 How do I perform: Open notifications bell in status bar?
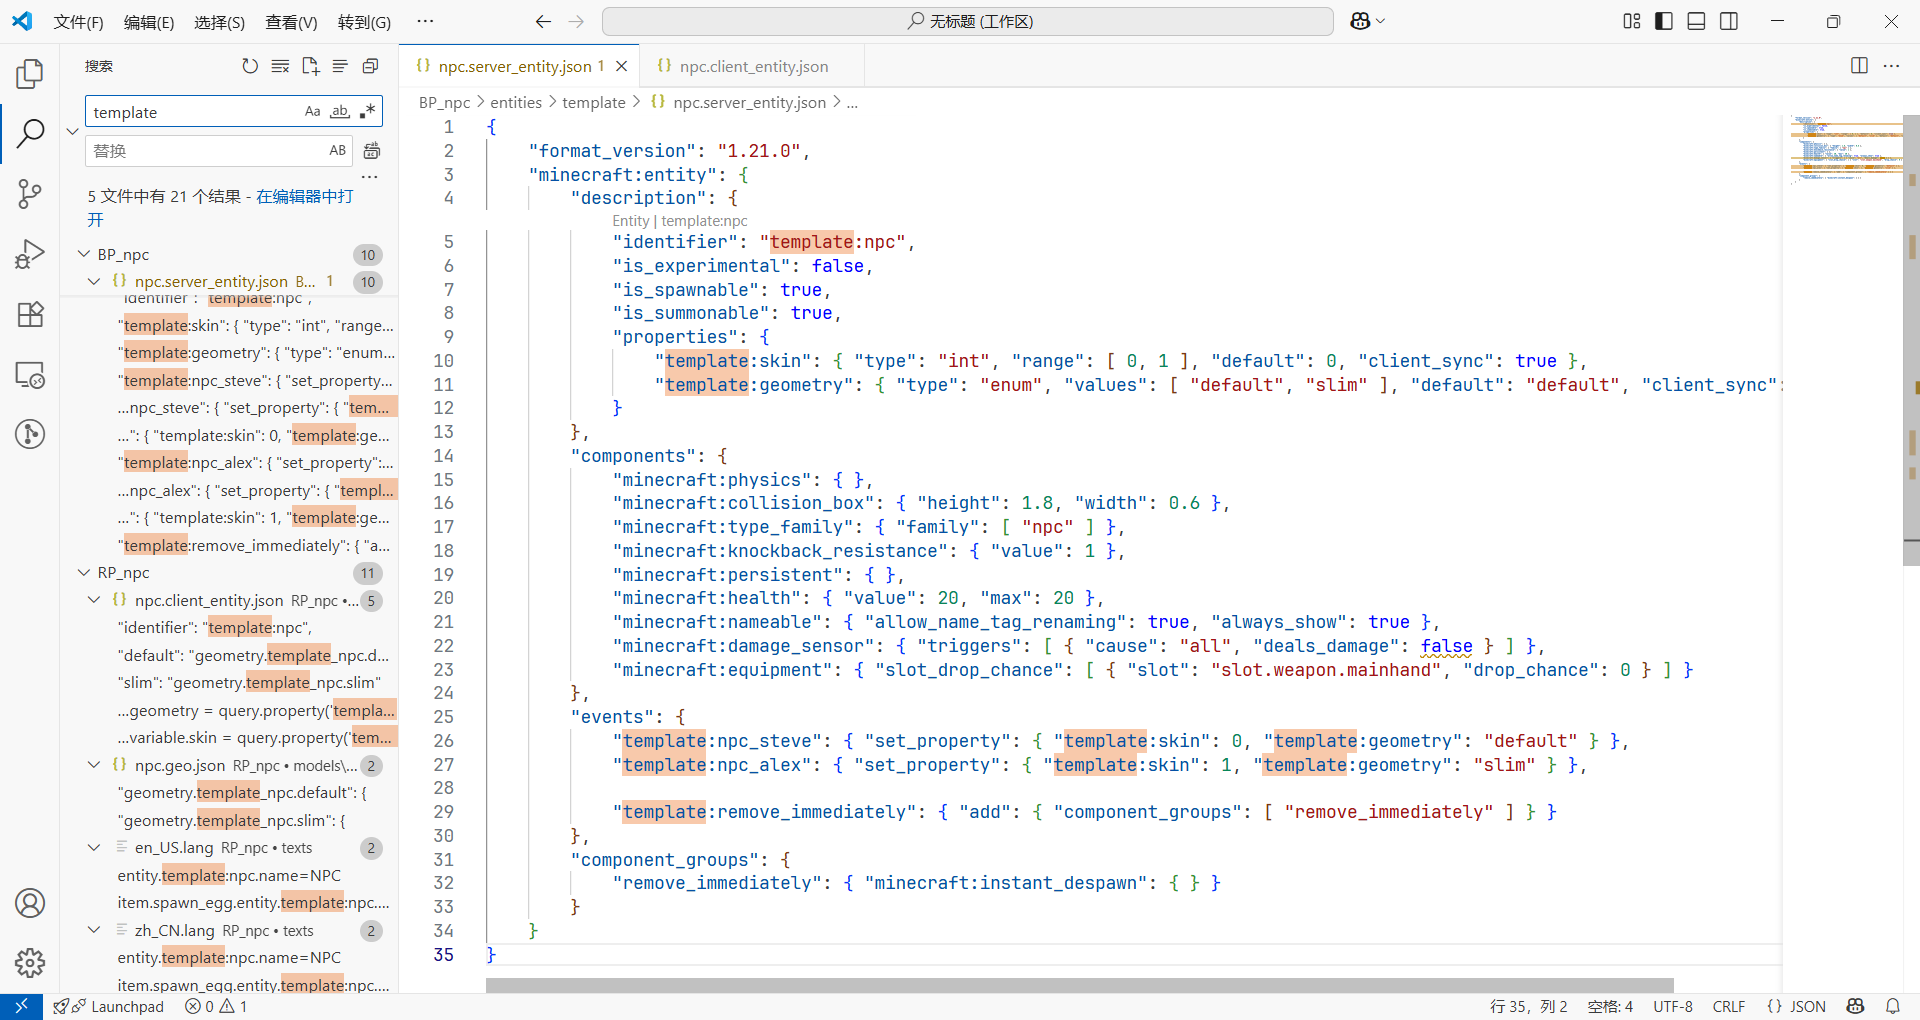point(1893,1006)
